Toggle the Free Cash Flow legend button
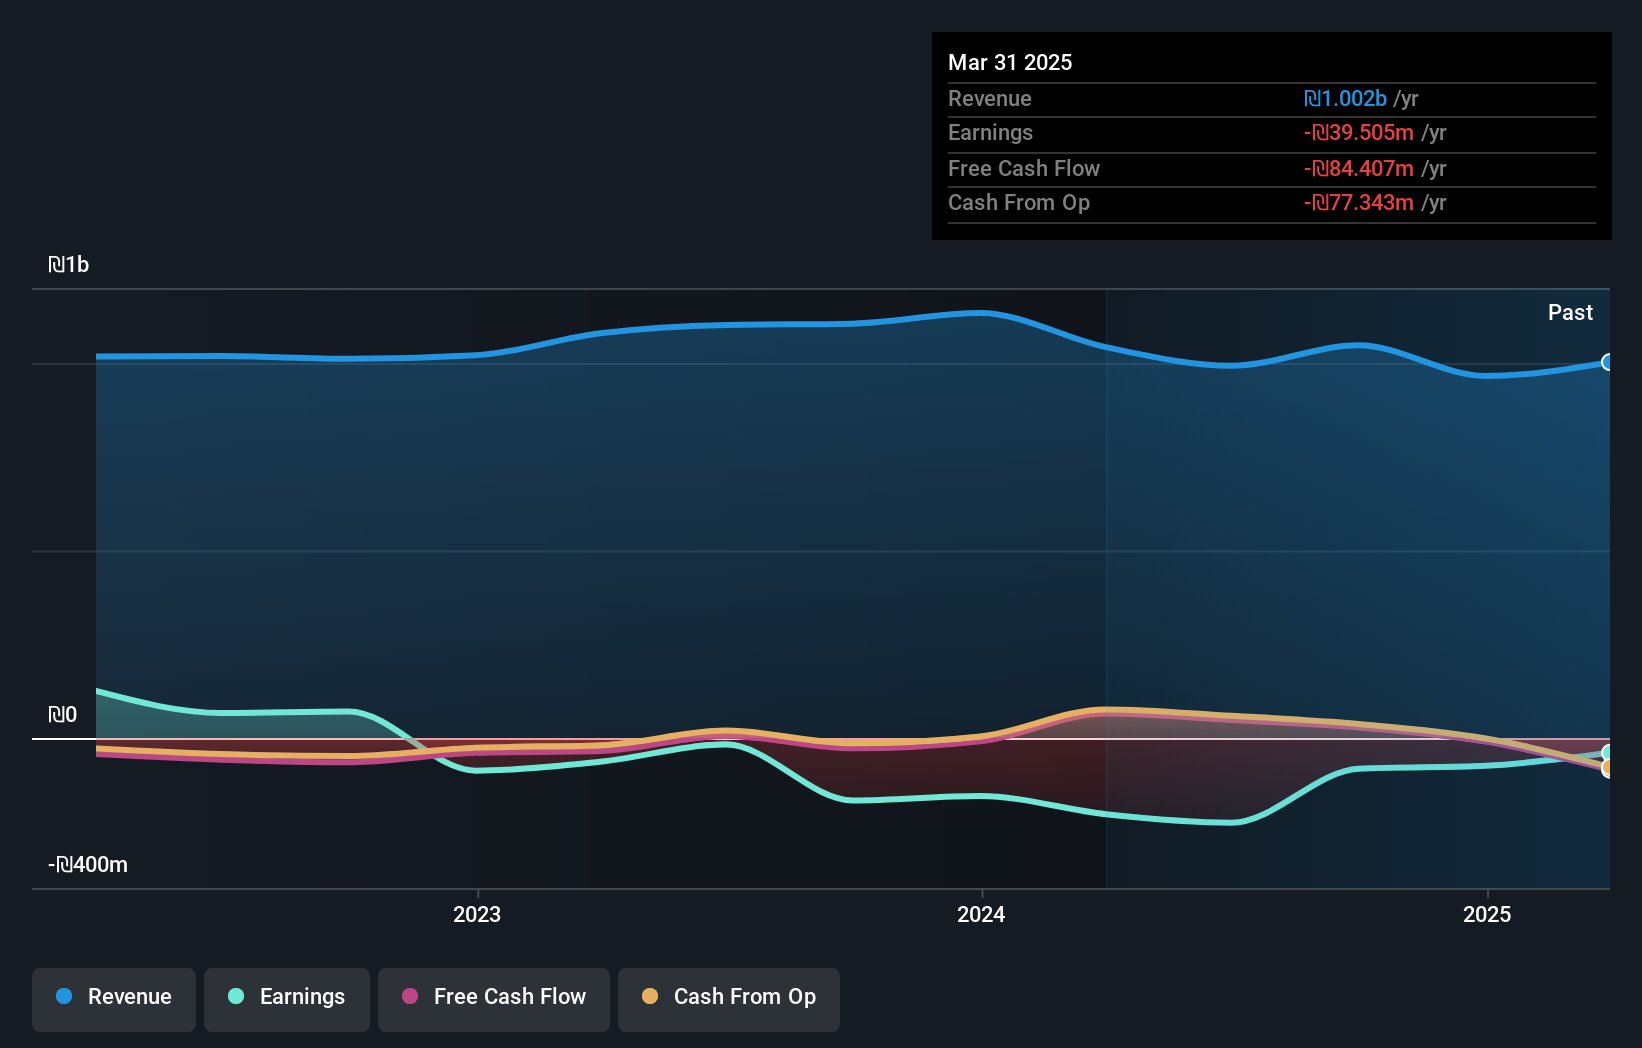This screenshot has height=1048, width=1642. (x=494, y=999)
